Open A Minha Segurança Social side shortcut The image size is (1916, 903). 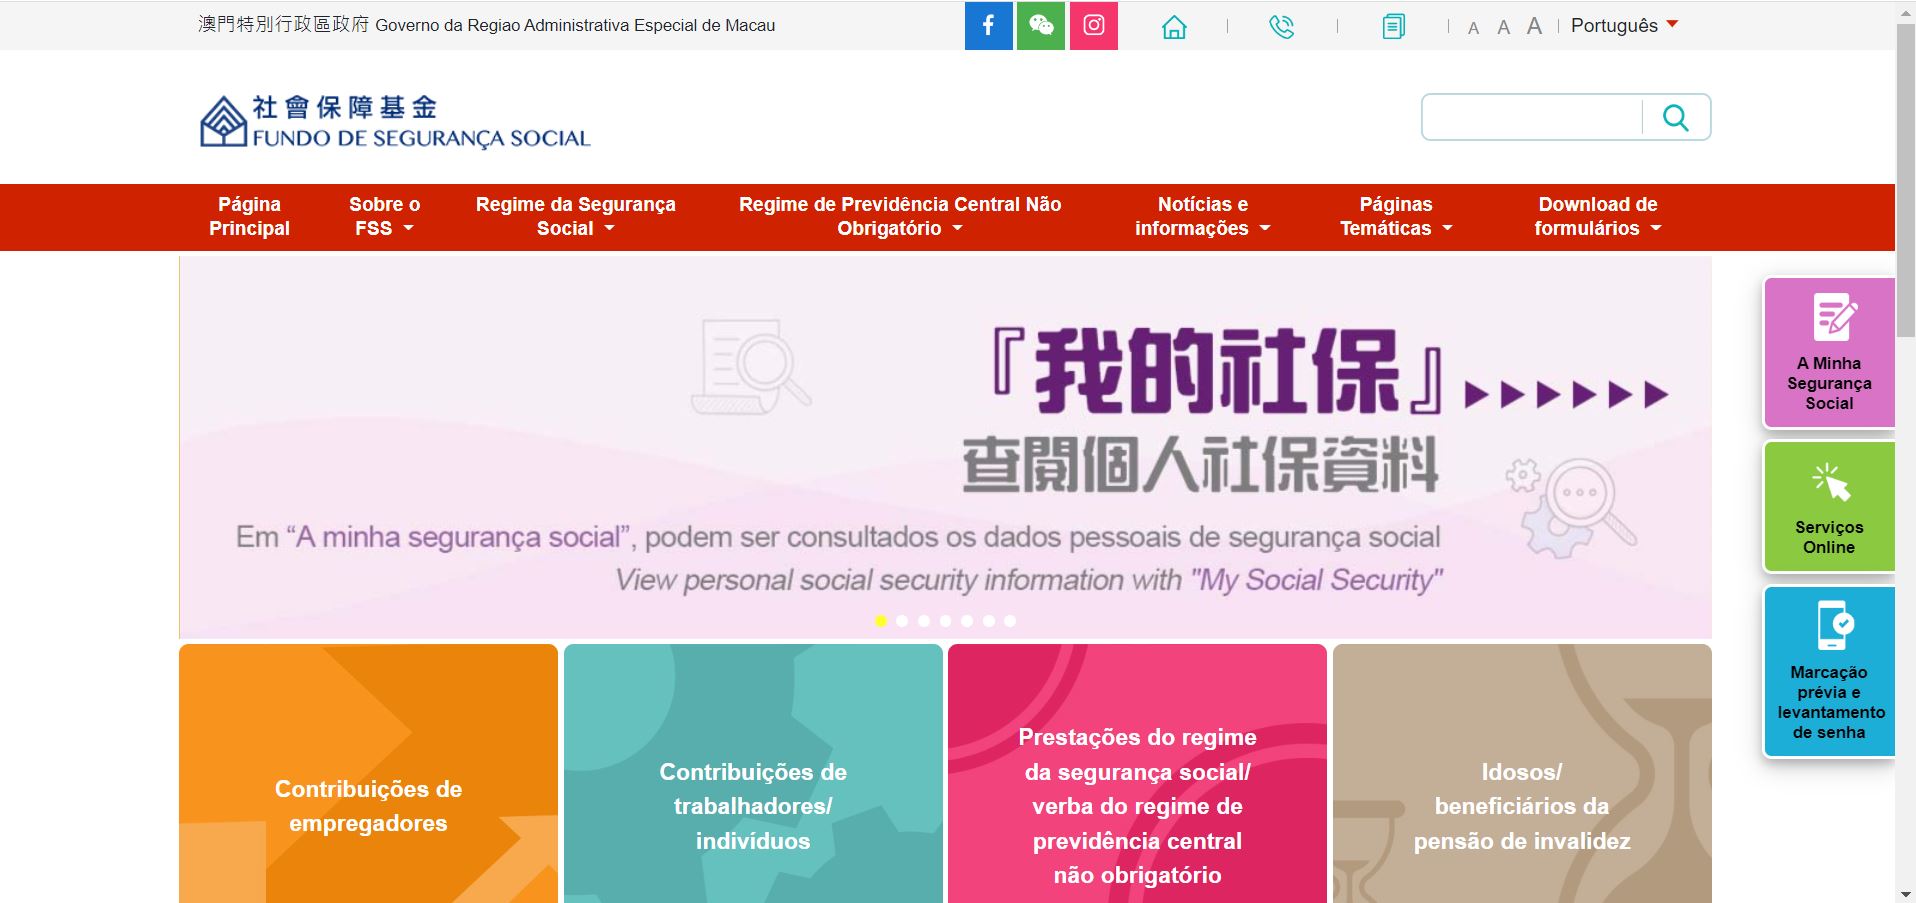tap(1828, 353)
